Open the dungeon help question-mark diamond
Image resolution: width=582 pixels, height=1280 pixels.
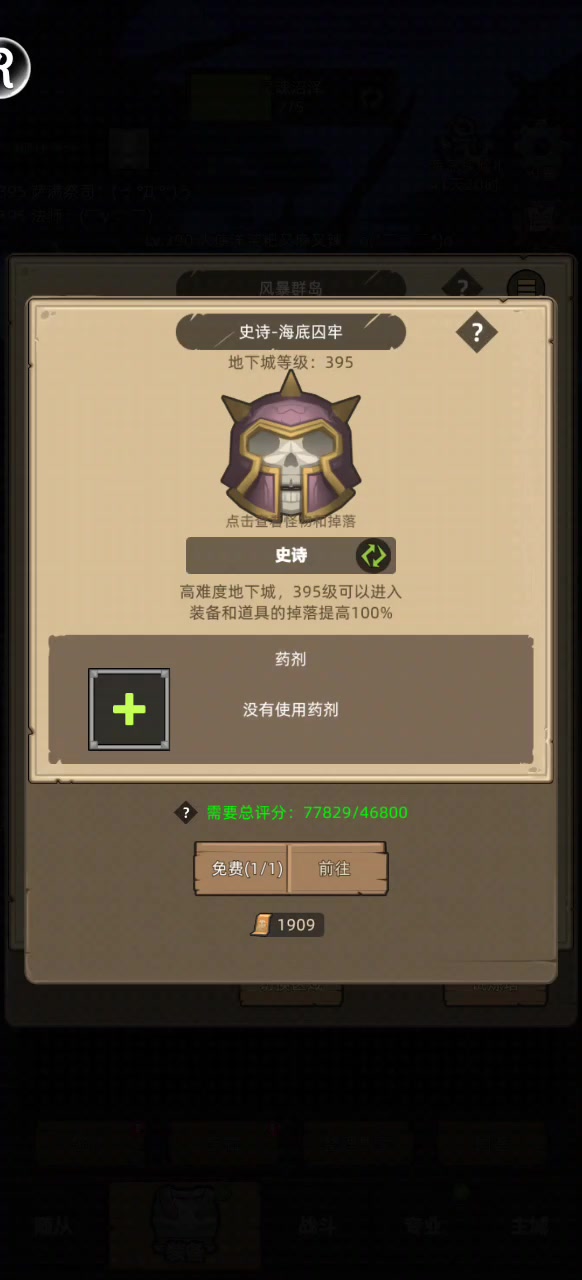coord(476,332)
